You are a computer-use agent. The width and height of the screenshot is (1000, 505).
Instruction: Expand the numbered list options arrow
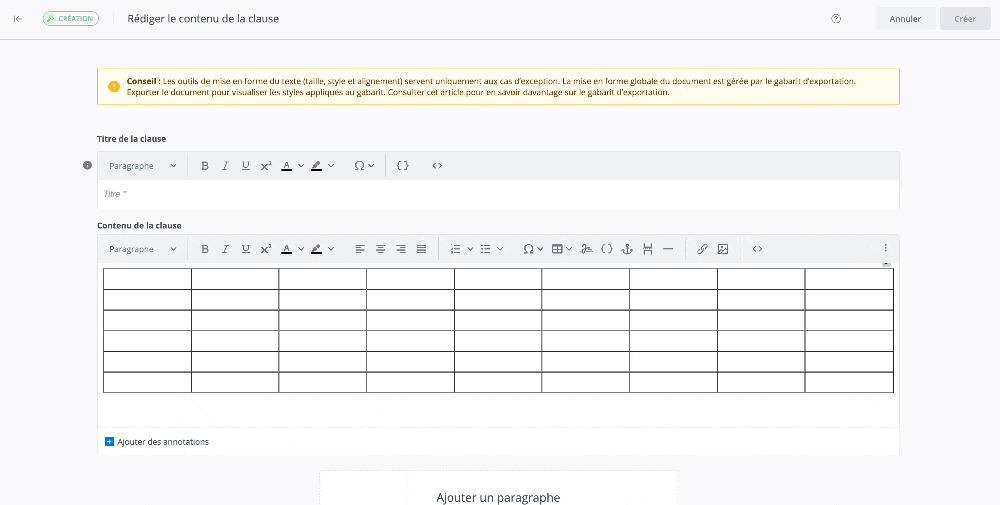click(470, 249)
